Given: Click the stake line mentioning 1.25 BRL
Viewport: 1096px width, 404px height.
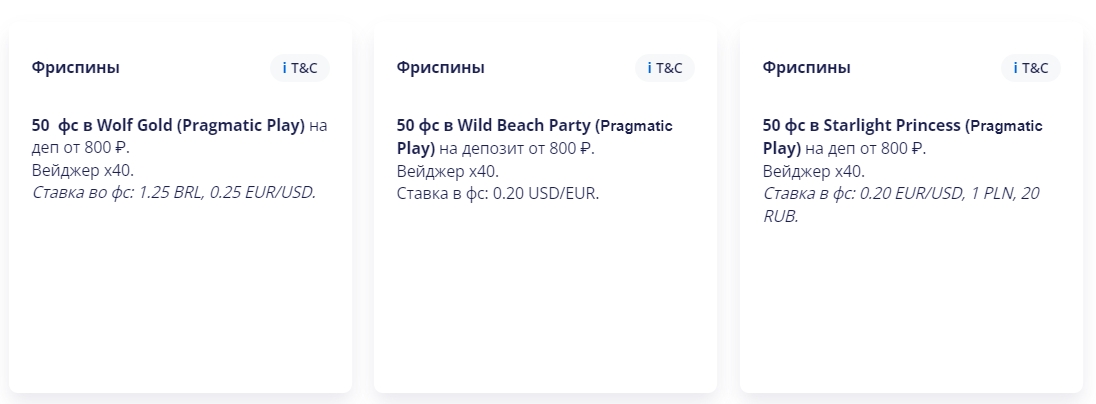Looking at the screenshot, I should [173, 192].
